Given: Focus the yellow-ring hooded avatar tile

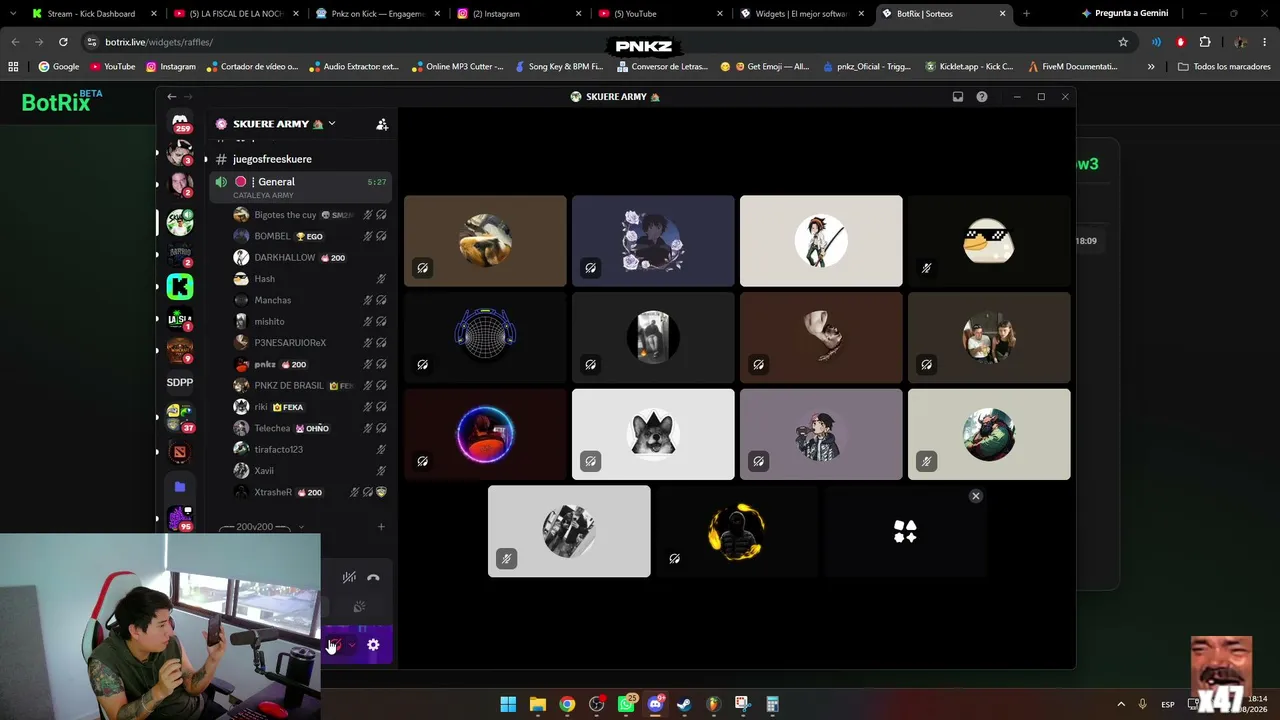Looking at the screenshot, I should (x=737, y=531).
